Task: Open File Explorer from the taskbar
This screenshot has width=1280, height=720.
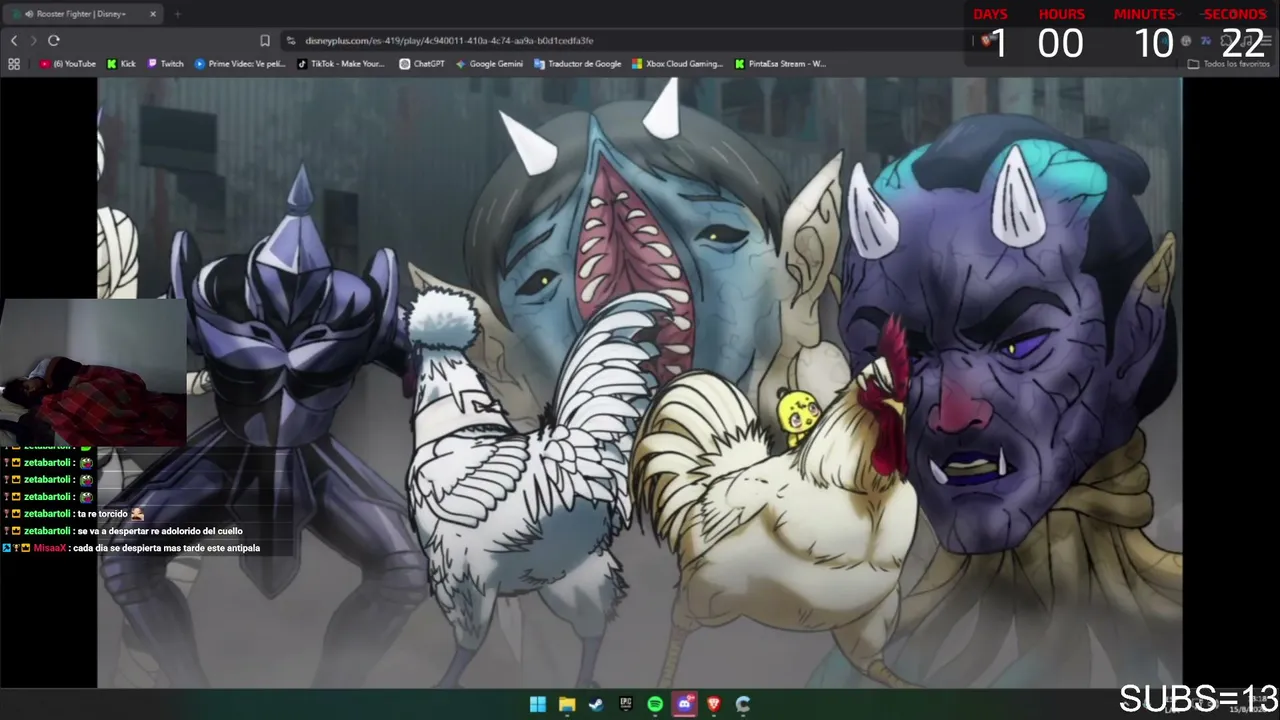Action: 567,704
